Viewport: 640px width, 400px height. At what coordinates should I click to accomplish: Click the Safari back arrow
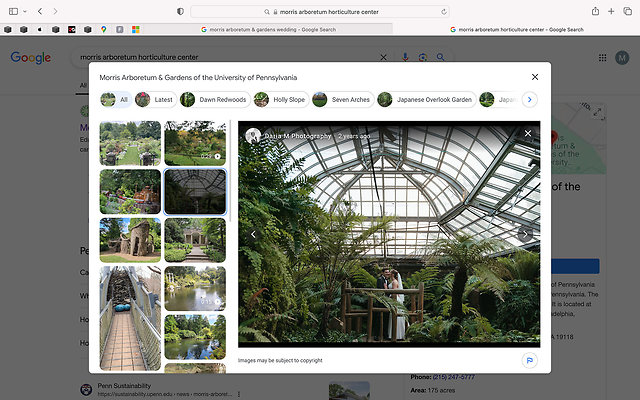click(40, 11)
